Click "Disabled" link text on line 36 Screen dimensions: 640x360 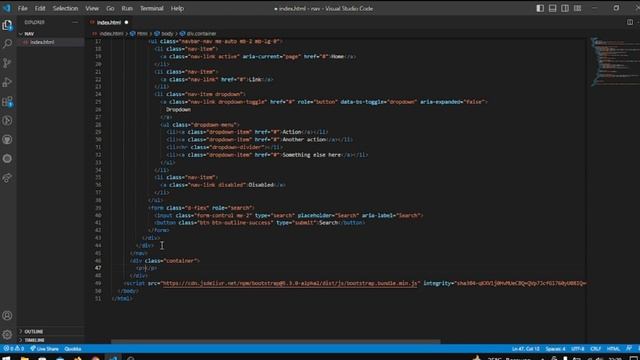261,185
